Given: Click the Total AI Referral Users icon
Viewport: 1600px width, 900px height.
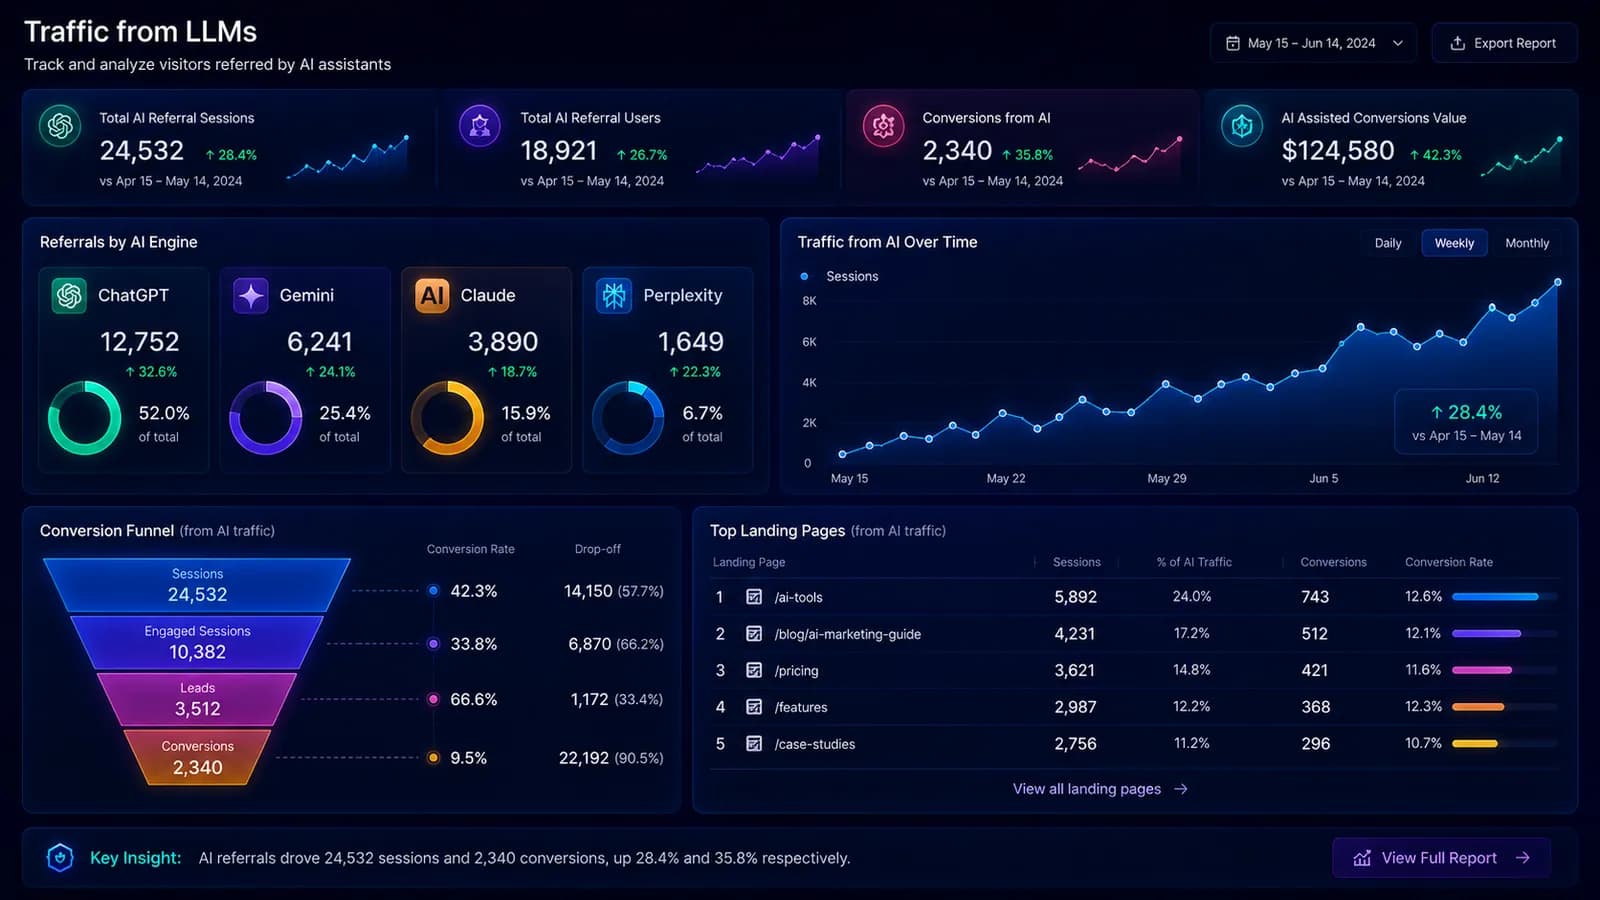Looking at the screenshot, I should 480,126.
